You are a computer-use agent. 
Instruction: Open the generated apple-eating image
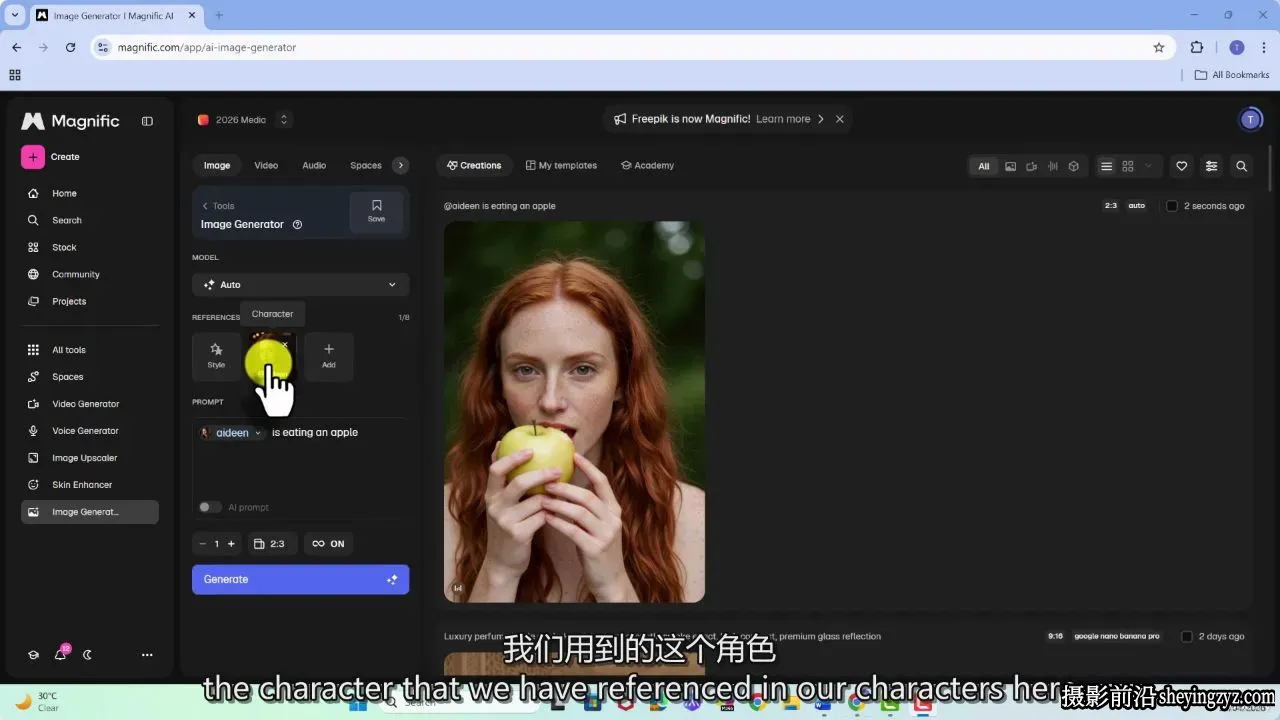(574, 412)
